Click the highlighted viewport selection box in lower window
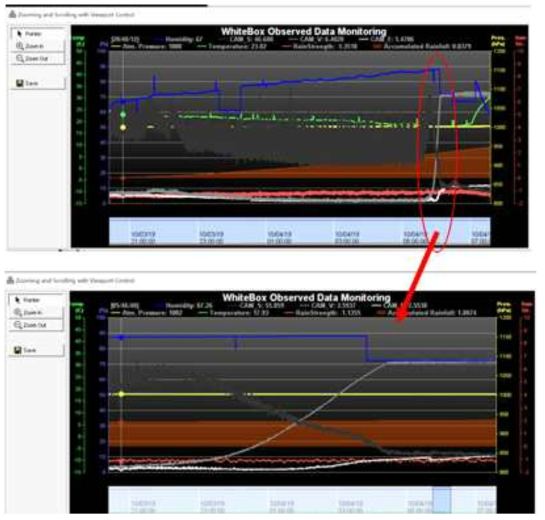The image size is (545, 520). click(x=442, y=499)
